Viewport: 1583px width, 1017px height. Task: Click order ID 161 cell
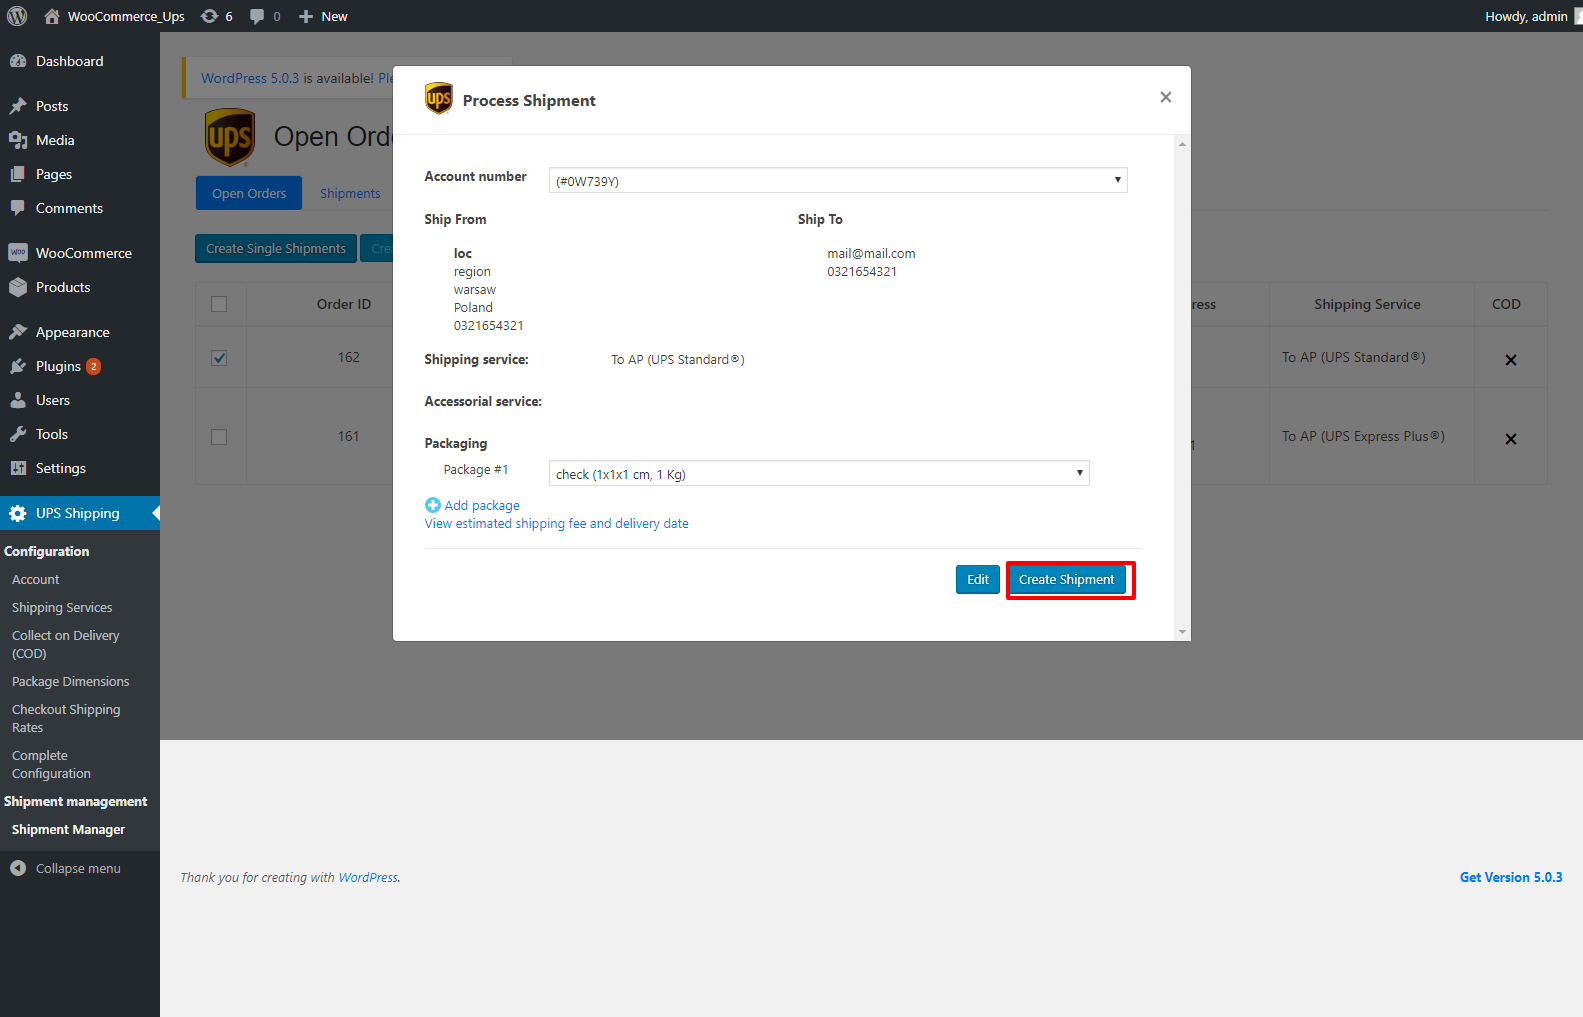(348, 436)
